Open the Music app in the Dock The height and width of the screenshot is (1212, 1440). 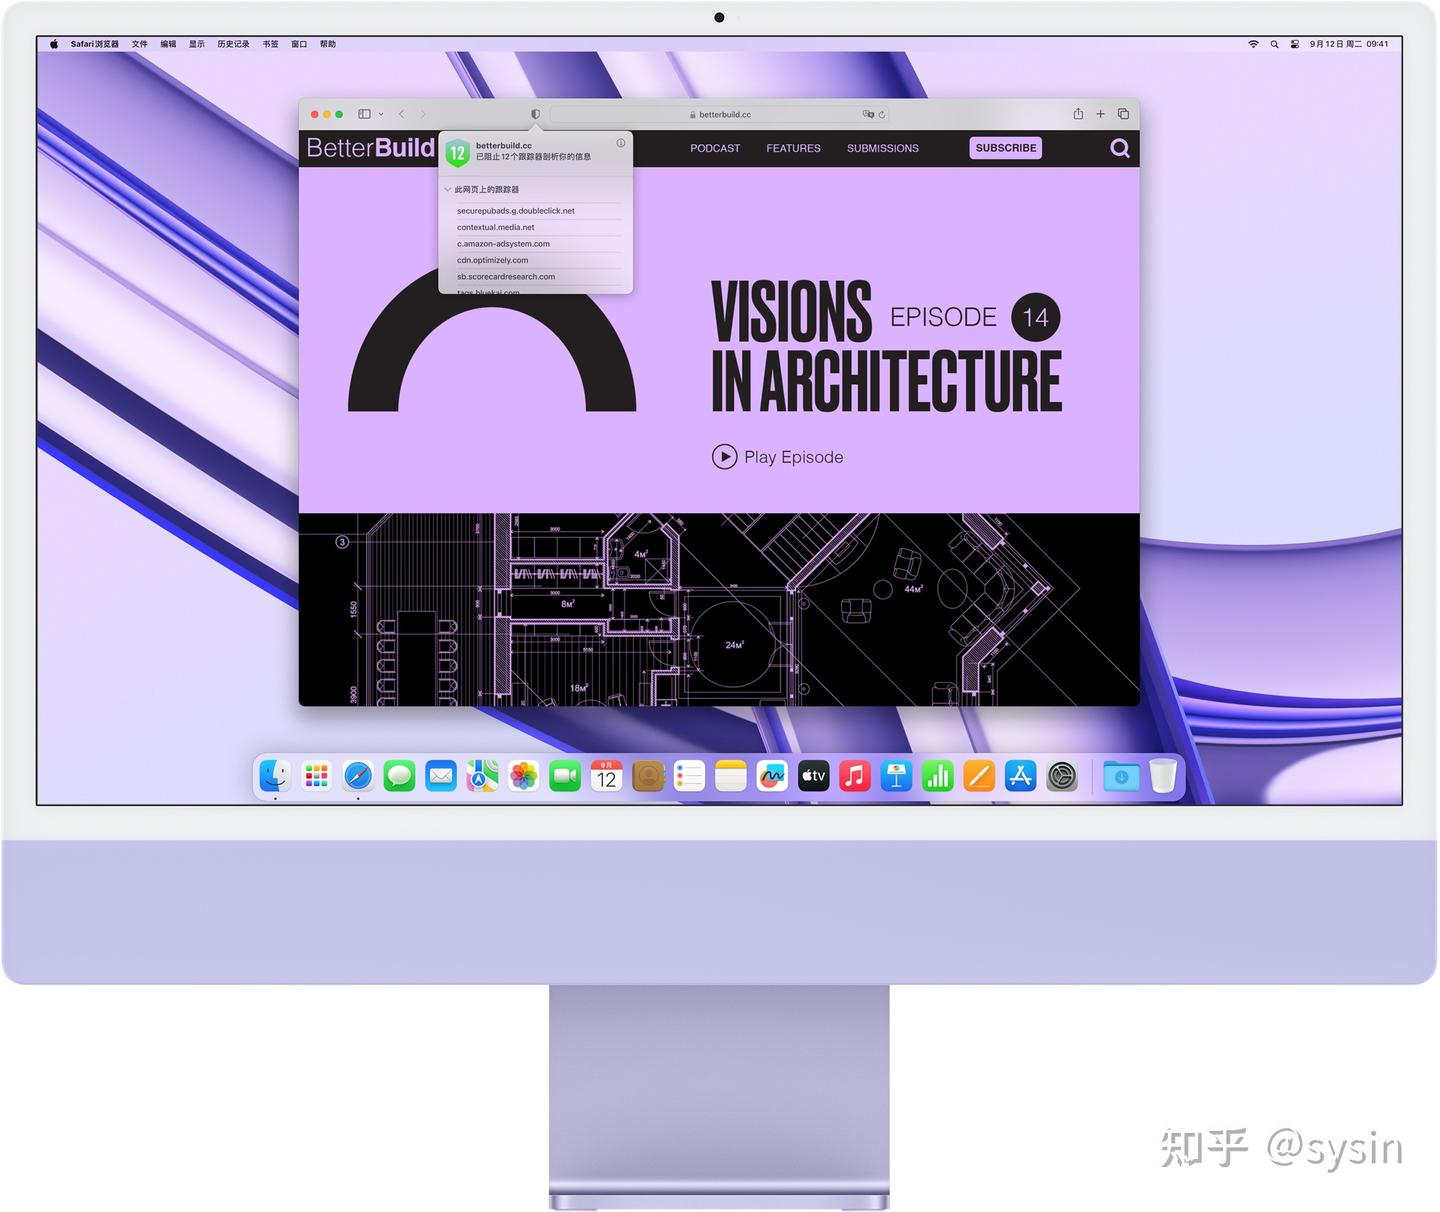pos(855,776)
